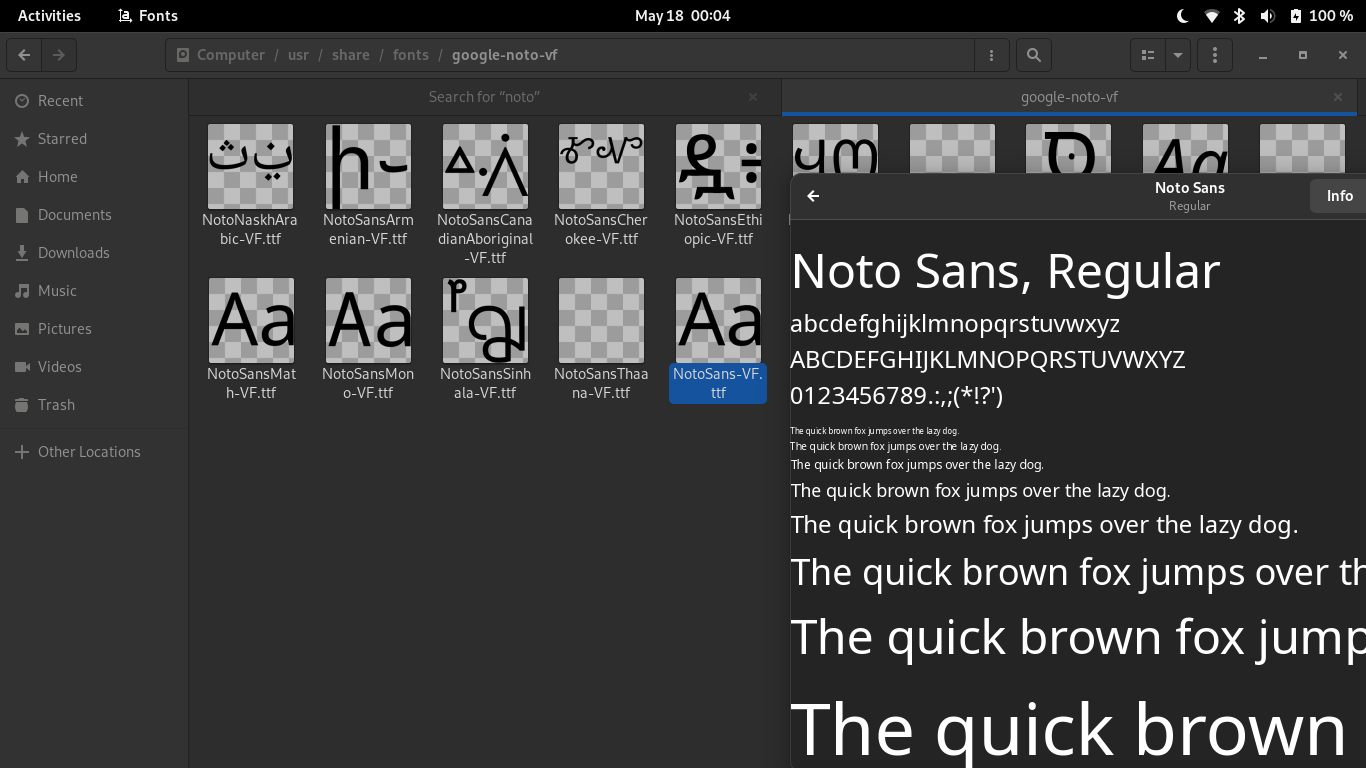This screenshot has width=1366, height=768.
Task: Select the NotoSans-VF.ttf file thumbnail
Action: 718,320
